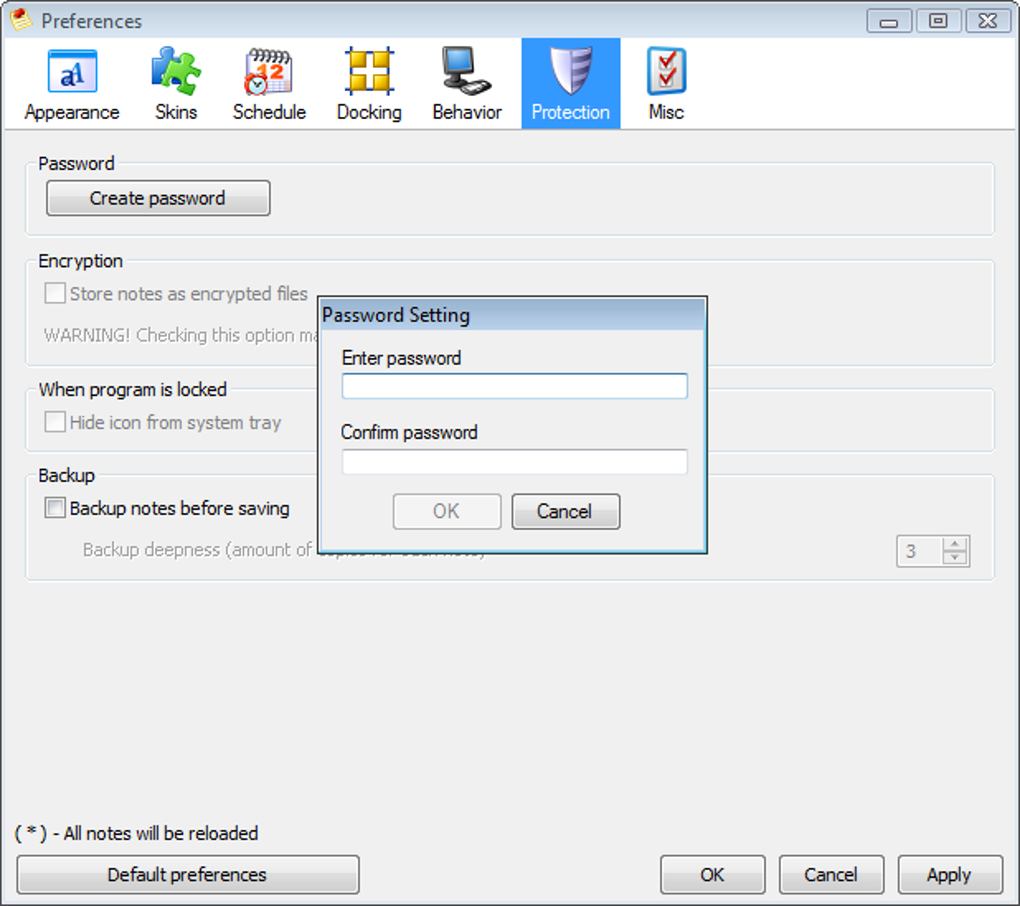Click the Enter password field

(x=515, y=386)
